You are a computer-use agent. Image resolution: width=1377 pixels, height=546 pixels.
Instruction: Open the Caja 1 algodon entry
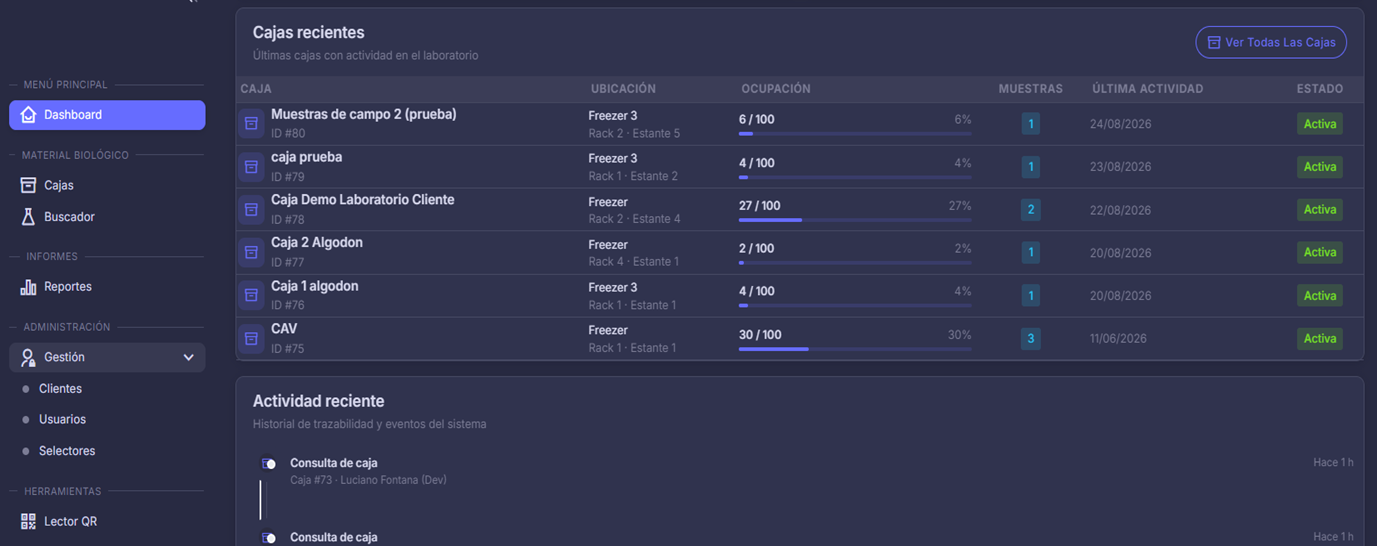(x=314, y=286)
